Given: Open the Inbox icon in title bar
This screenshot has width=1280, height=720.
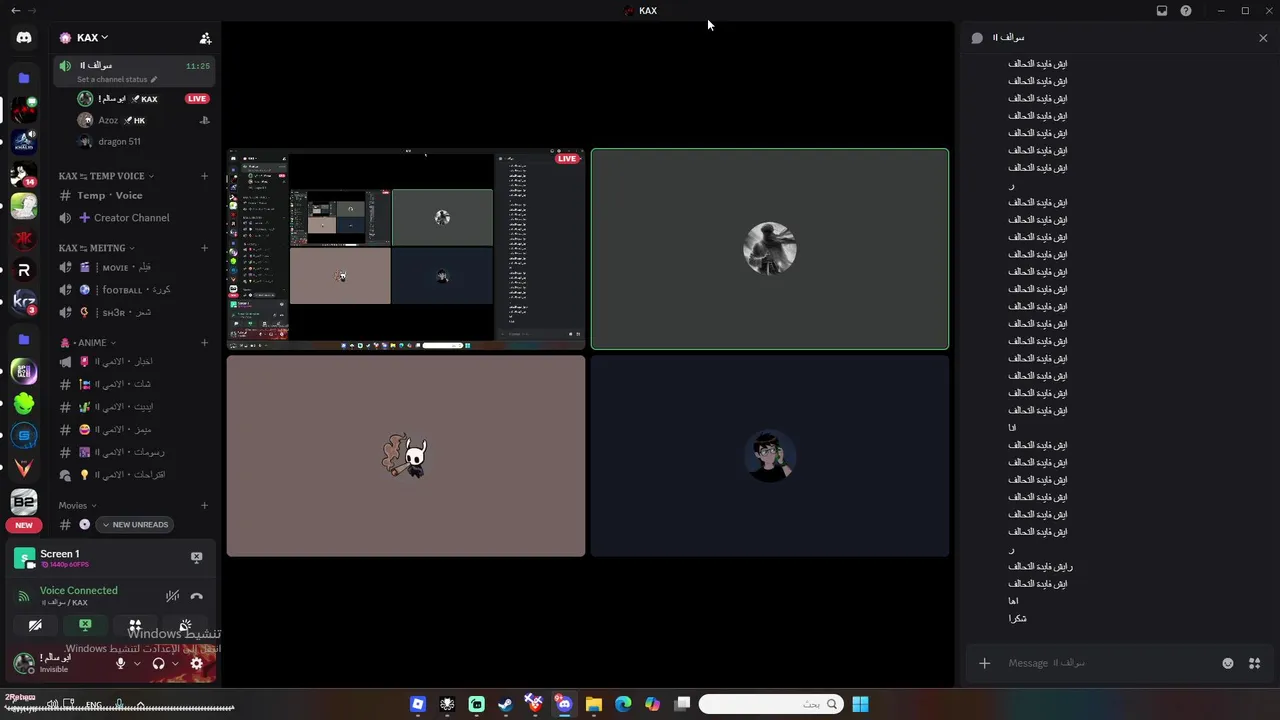Looking at the screenshot, I should pos(1162,11).
